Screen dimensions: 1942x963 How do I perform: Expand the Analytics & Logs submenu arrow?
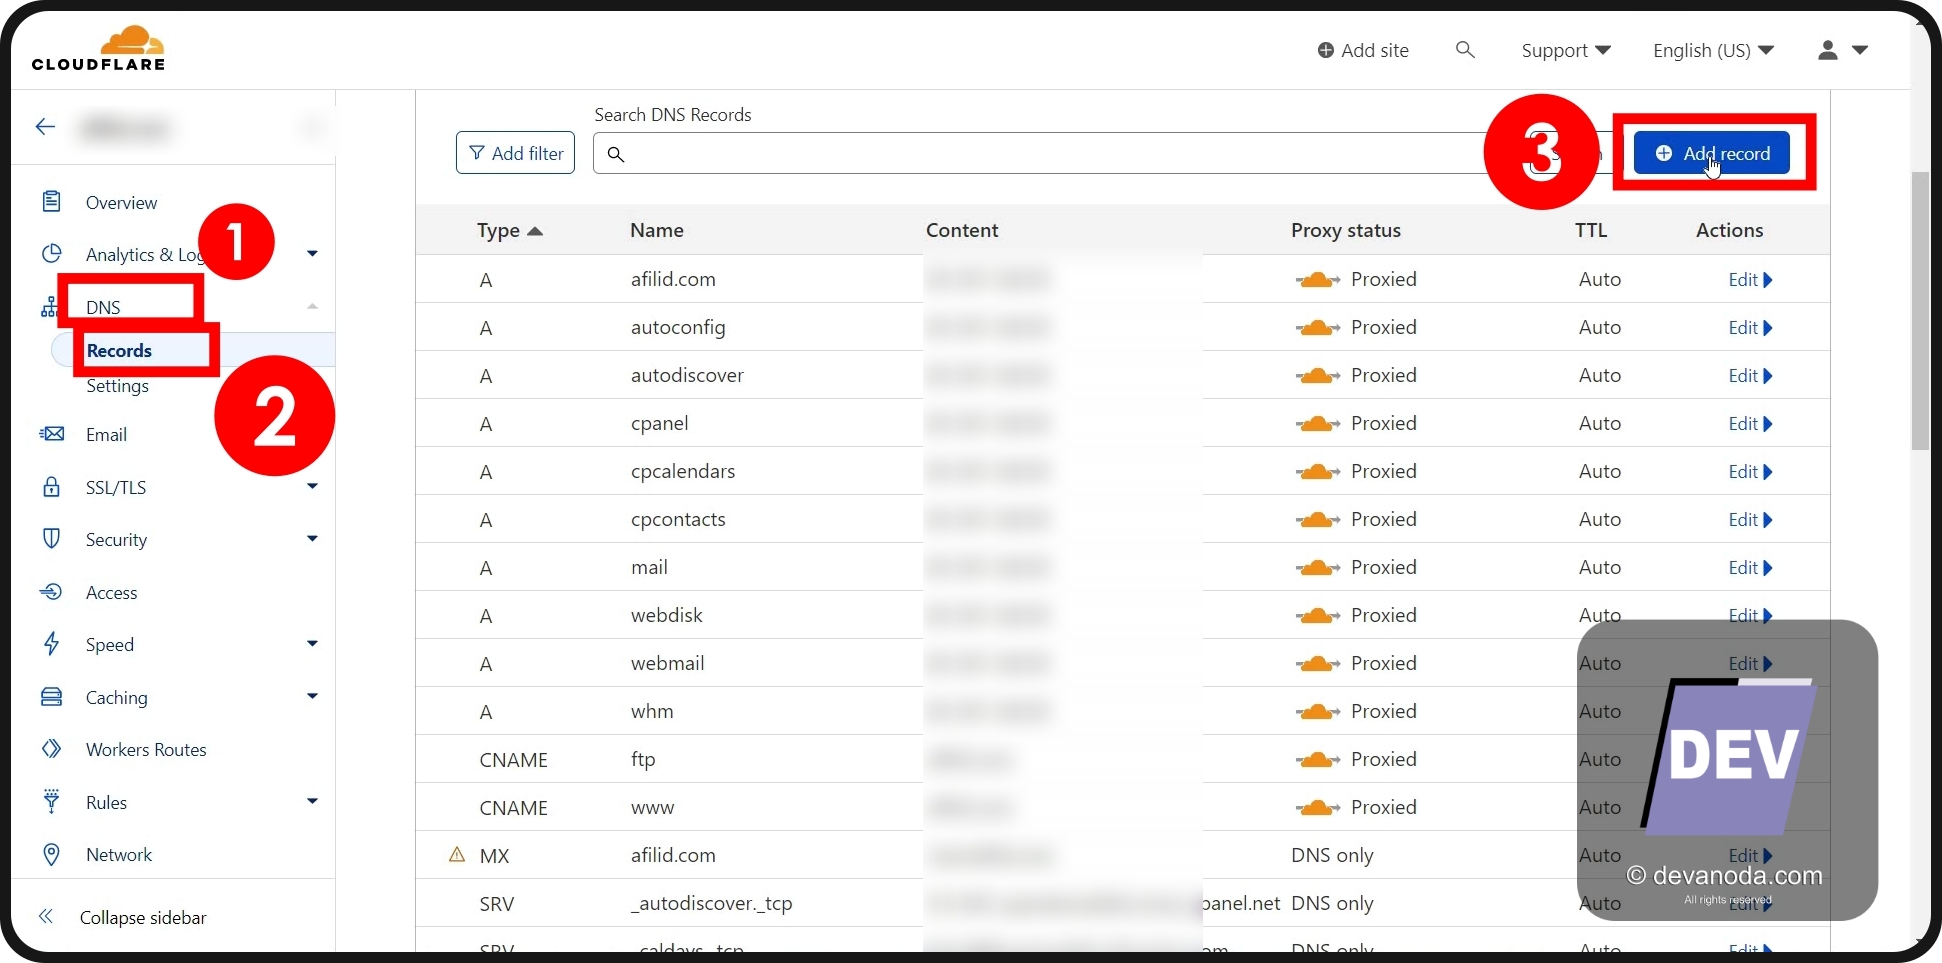pyautogui.click(x=312, y=254)
